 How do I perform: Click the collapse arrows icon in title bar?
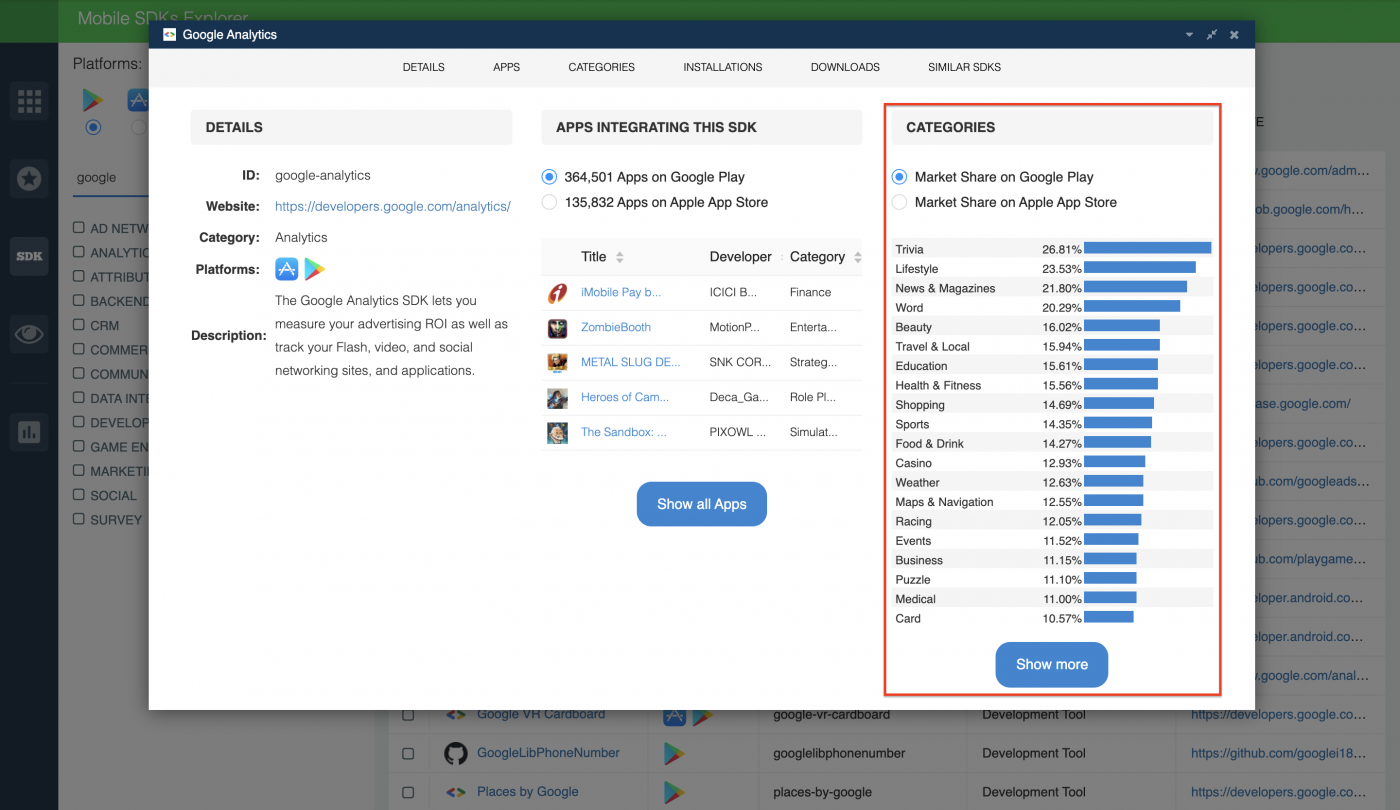click(1211, 34)
